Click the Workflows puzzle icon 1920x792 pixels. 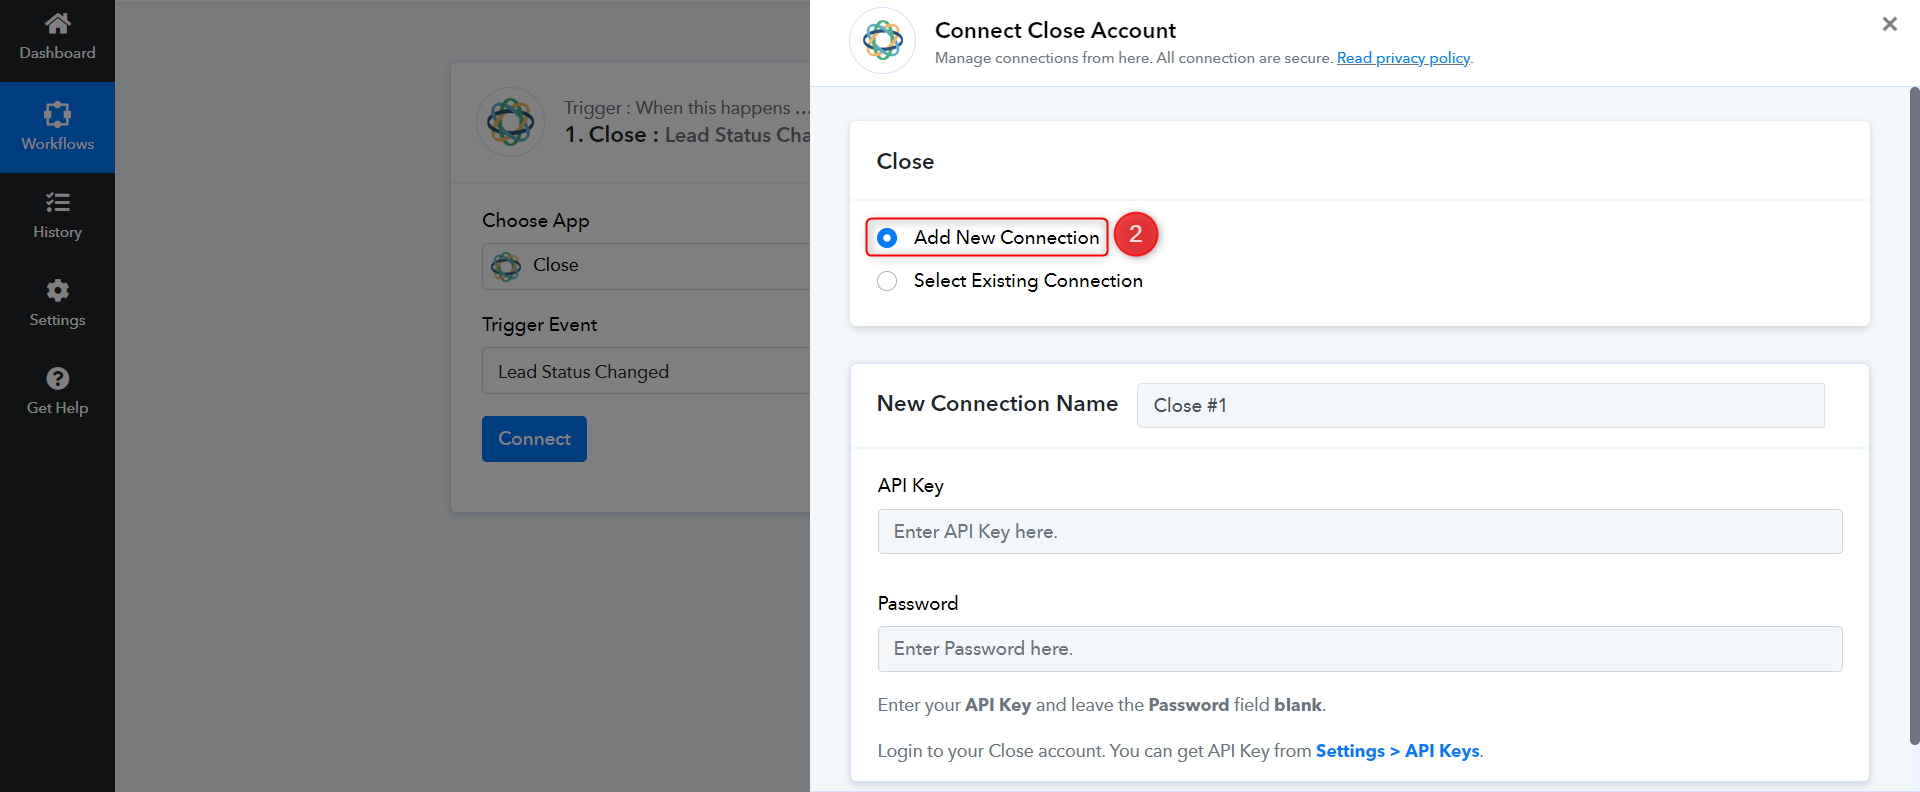pyautogui.click(x=58, y=114)
